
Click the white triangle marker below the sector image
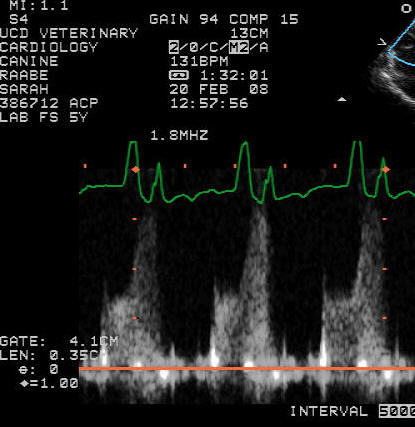pyautogui.click(x=342, y=99)
